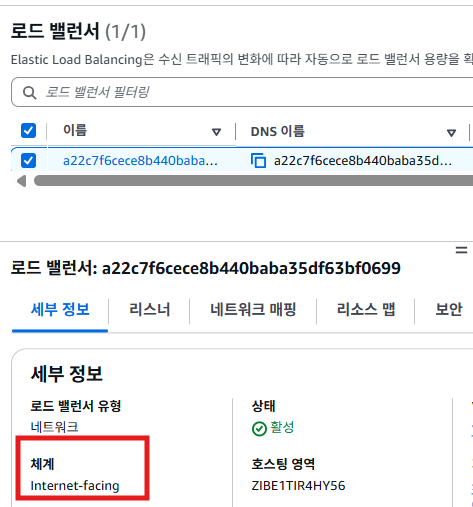Sort by the 이름 column arrow
This screenshot has height=507, width=473.
coord(217,132)
